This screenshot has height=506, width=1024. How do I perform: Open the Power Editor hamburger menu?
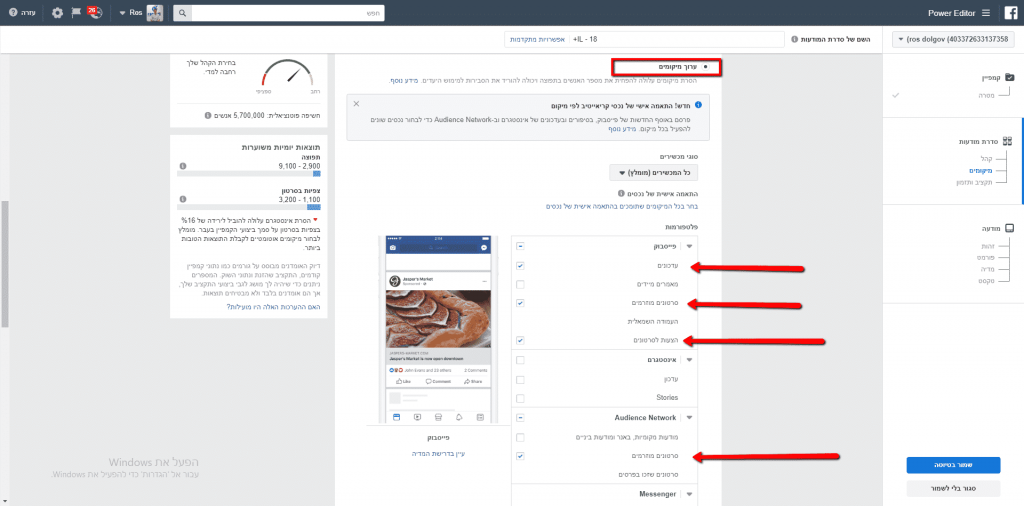tap(986, 13)
